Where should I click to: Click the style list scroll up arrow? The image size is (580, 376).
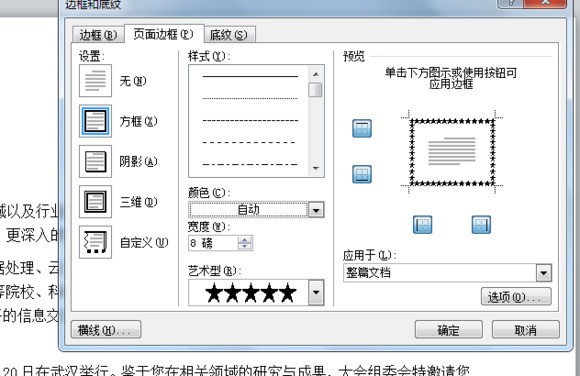pos(316,74)
